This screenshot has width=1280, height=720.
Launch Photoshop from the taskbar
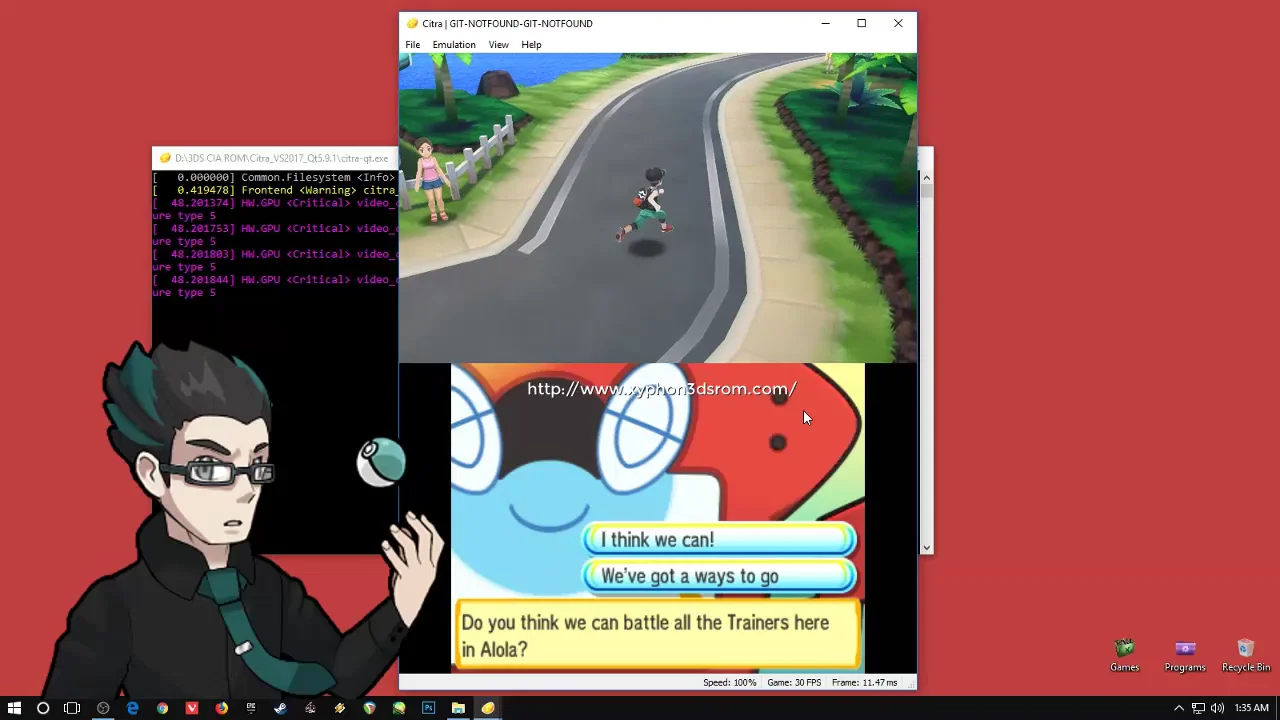428,708
